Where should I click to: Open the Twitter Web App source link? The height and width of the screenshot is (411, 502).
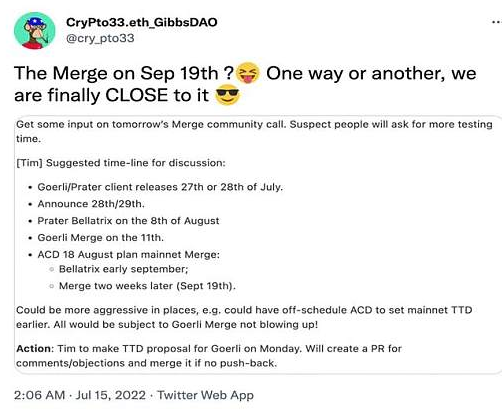(205, 395)
